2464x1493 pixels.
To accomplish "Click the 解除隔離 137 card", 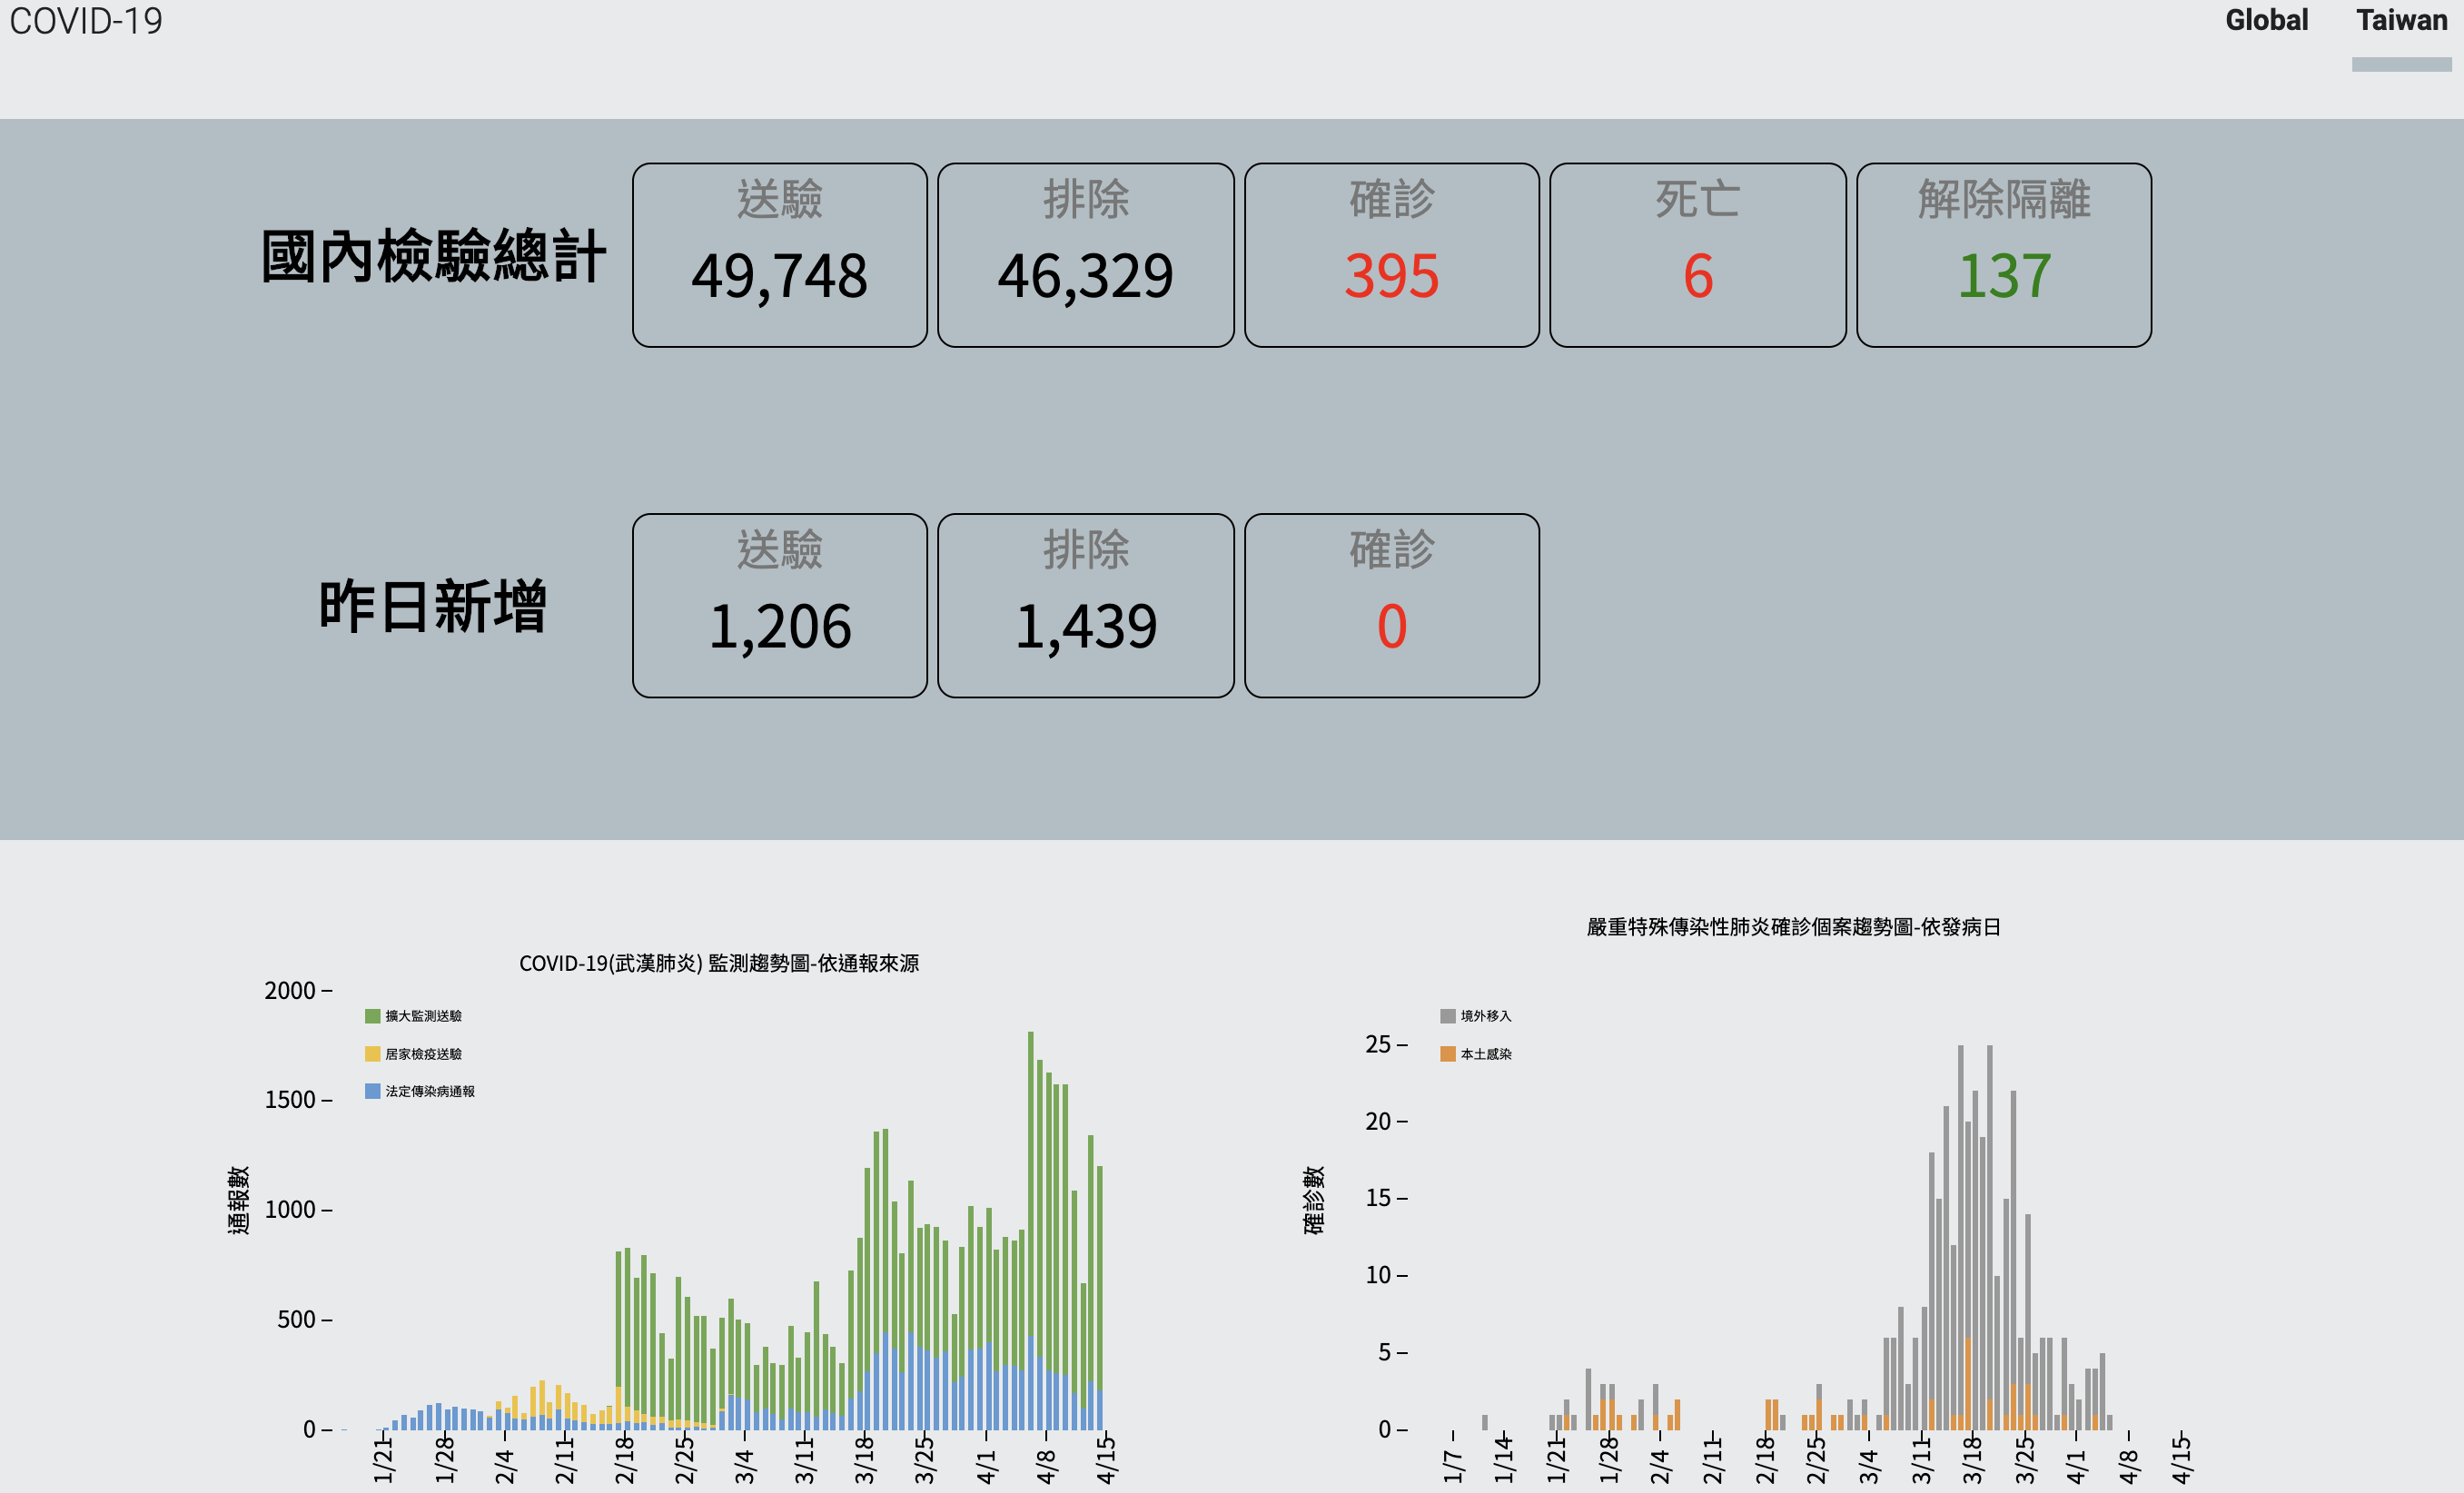I will pos(2003,255).
